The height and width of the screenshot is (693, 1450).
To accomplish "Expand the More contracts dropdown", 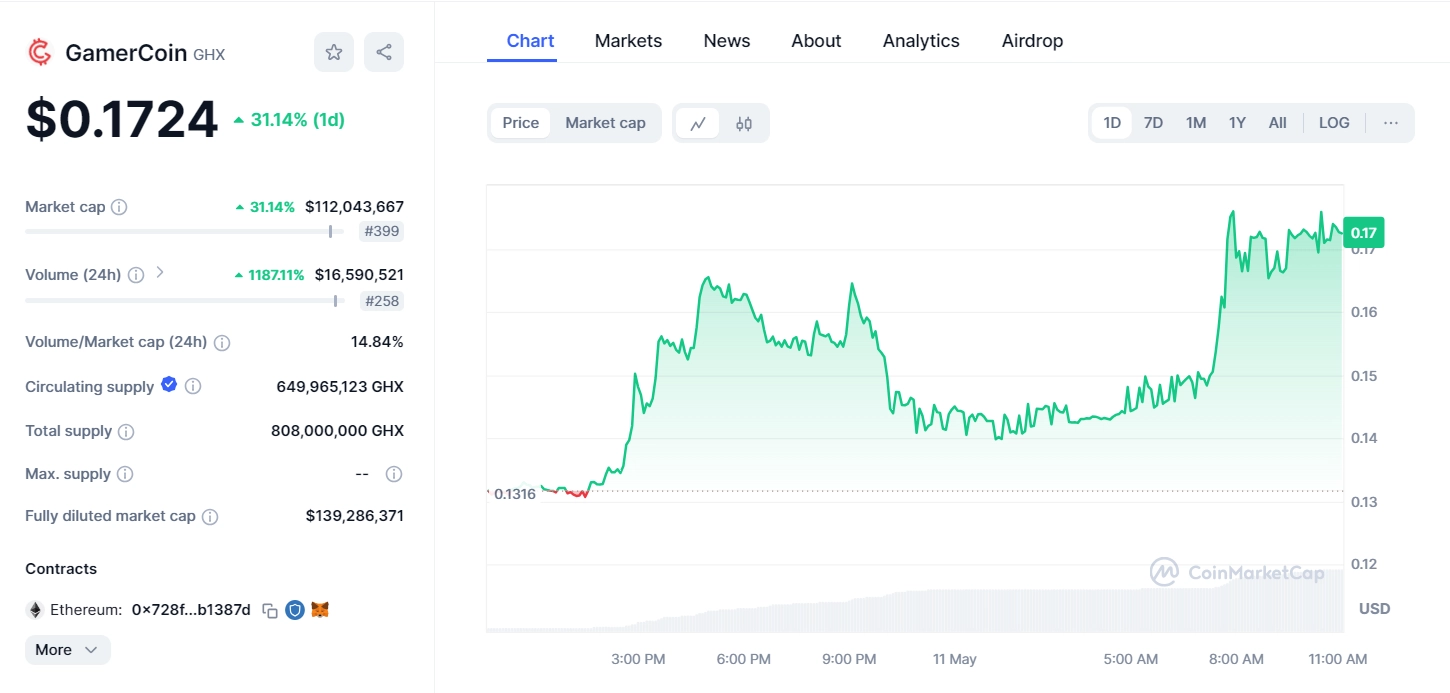I will [x=67, y=649].
